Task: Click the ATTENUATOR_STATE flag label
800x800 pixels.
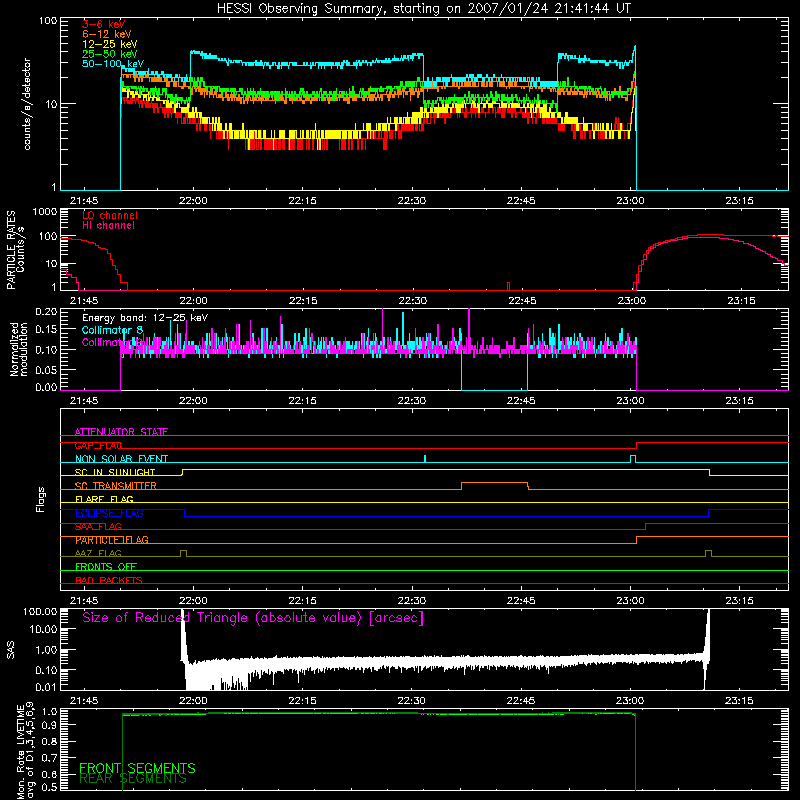Action: pos(121,432)
